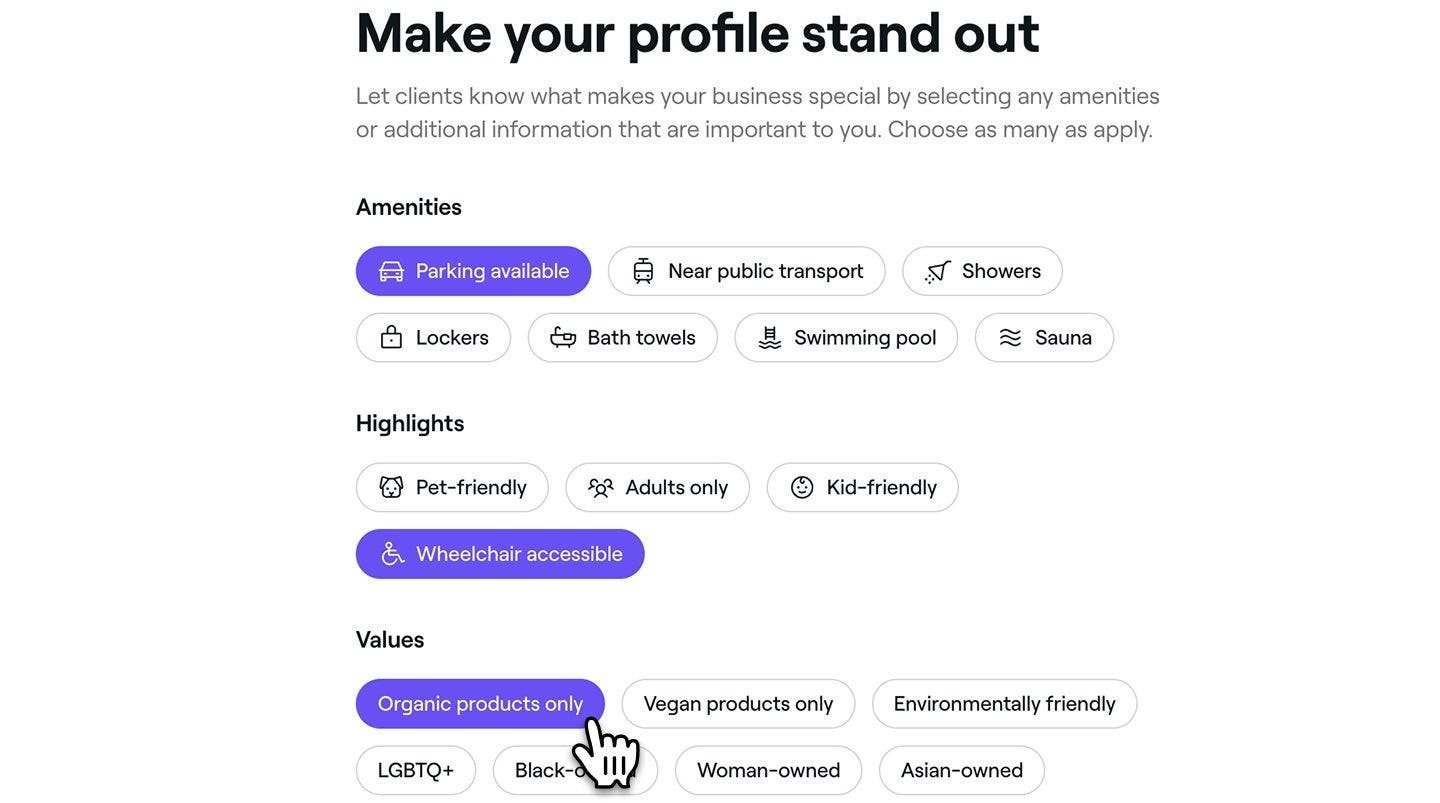Viewport: 1440px width, 803px height.
Task: Click the train icon for public transport
Action: click(x=643, y=271)
